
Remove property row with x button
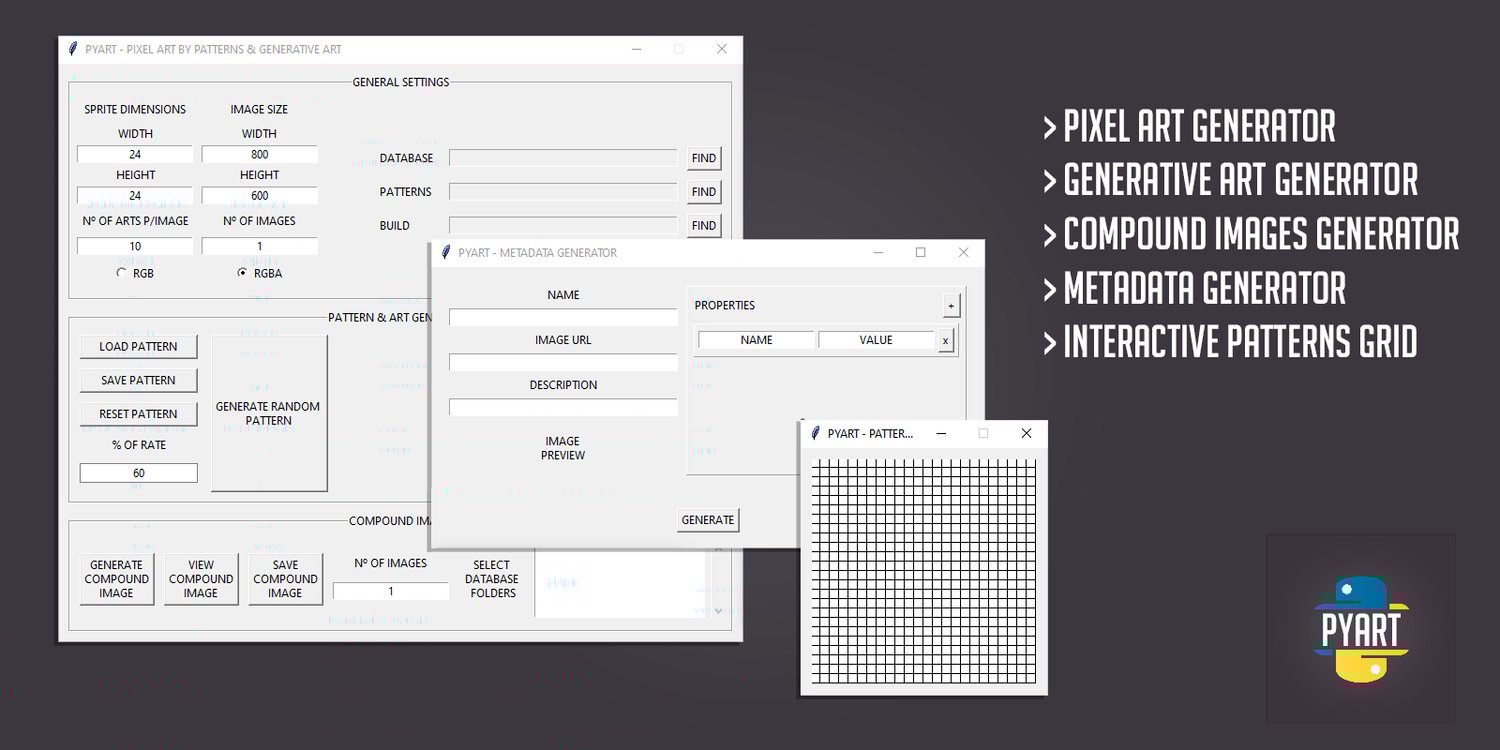tap(945, 341)
